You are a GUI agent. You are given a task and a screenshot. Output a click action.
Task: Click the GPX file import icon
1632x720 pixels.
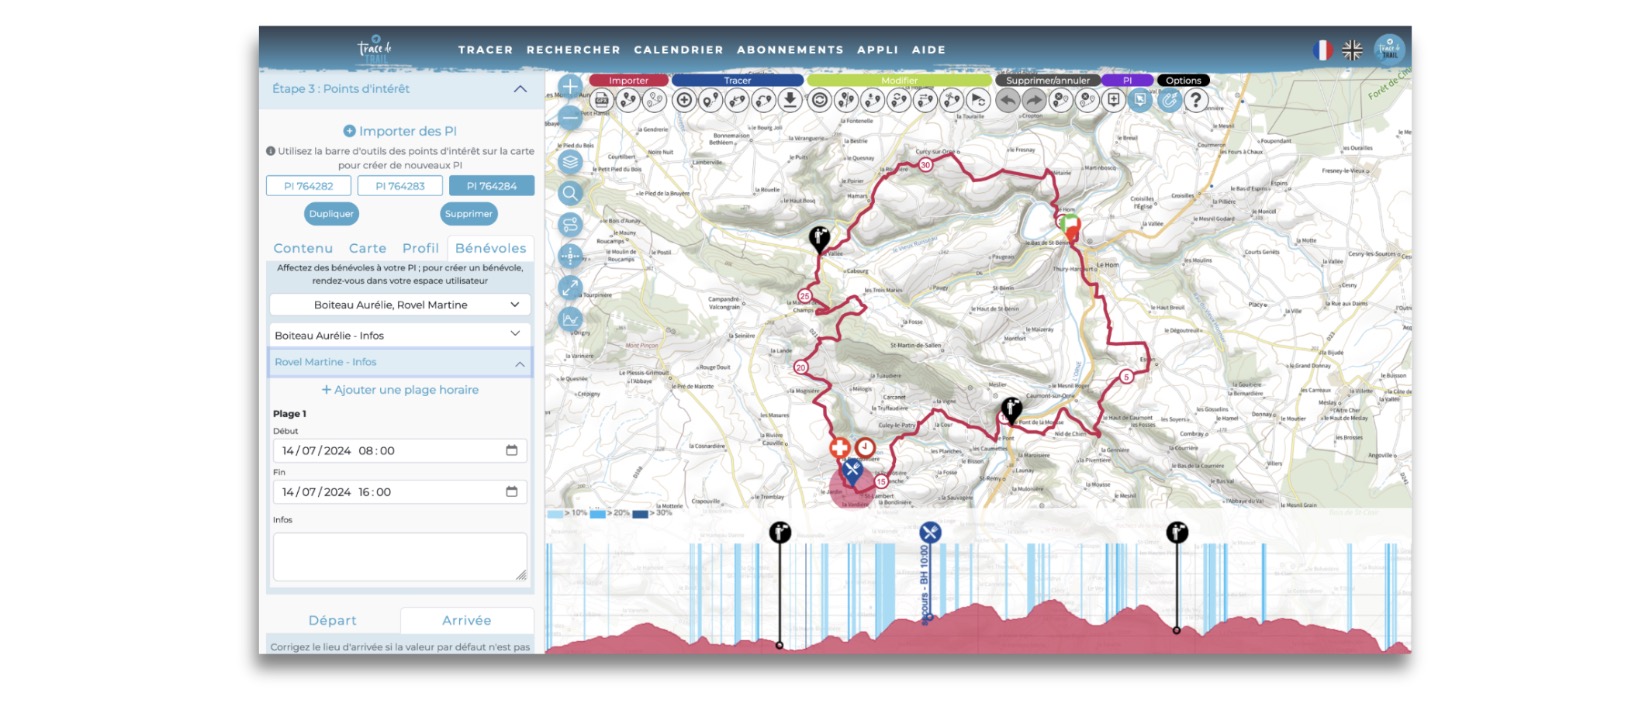coord(601,100)
